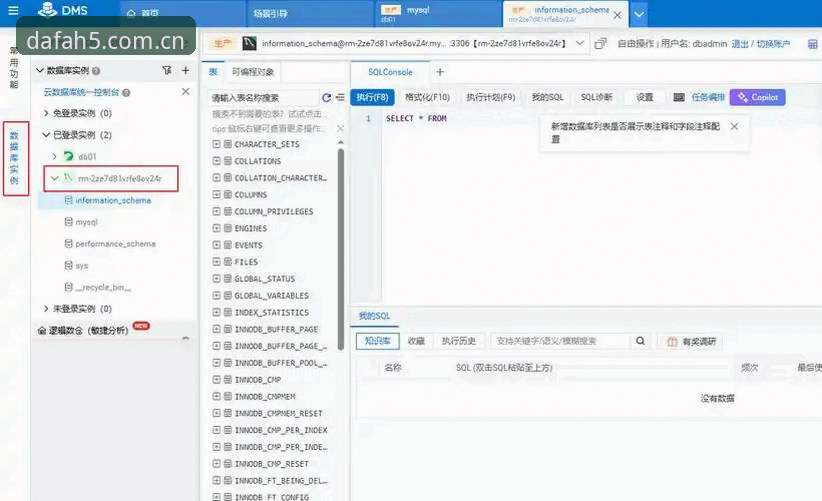Screen dimensions: 822x501
Task: Click the knowledge base keyword search field
Action: (x=560, y=341)
